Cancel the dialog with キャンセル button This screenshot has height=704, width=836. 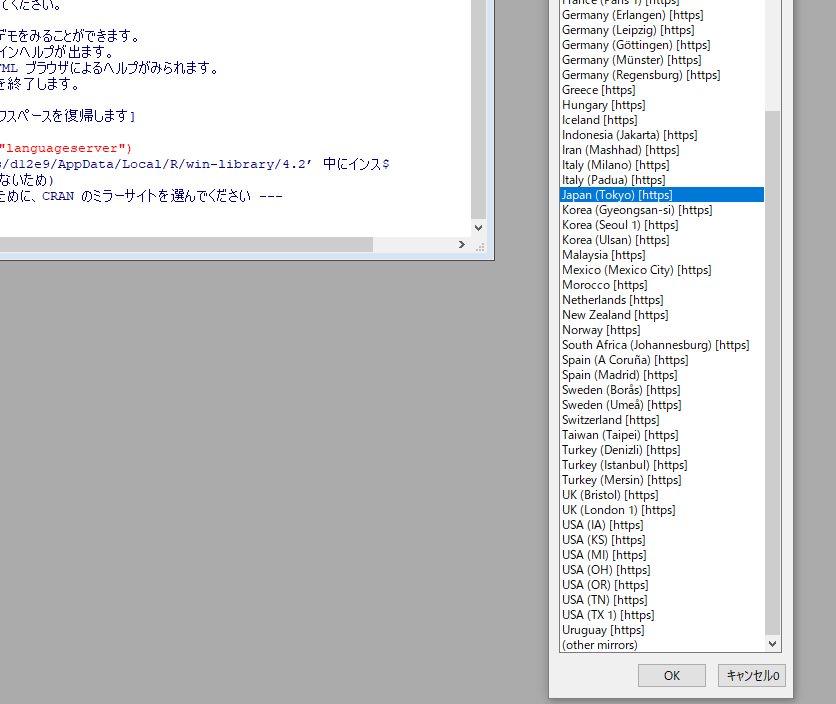[751, 675]
